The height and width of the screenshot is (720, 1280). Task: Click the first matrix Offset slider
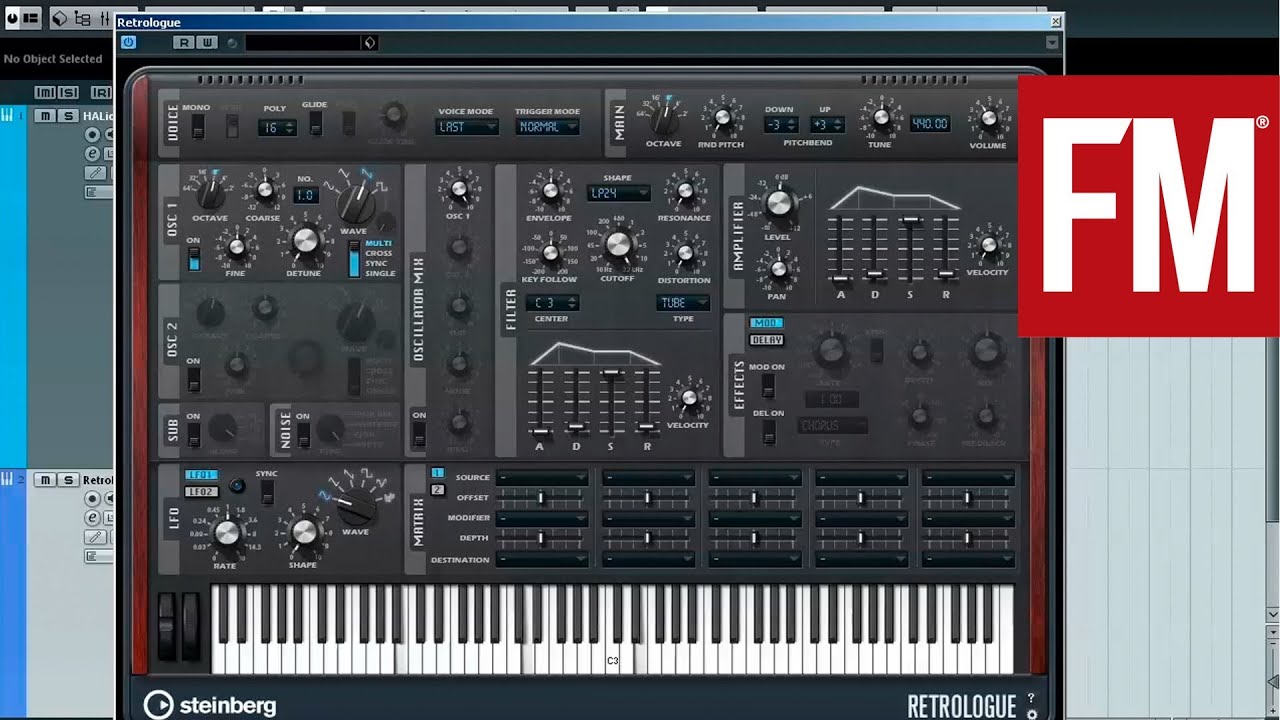coord(542,497)
